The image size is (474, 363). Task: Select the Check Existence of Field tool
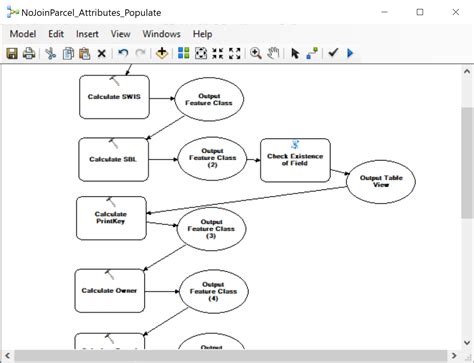pos(295,160)
